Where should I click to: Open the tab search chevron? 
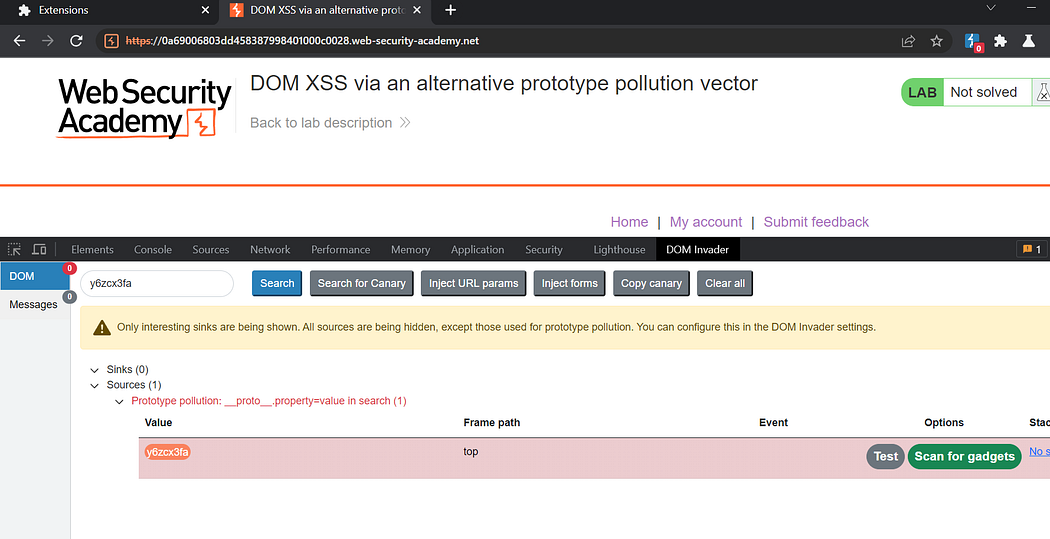coord(991,8)
